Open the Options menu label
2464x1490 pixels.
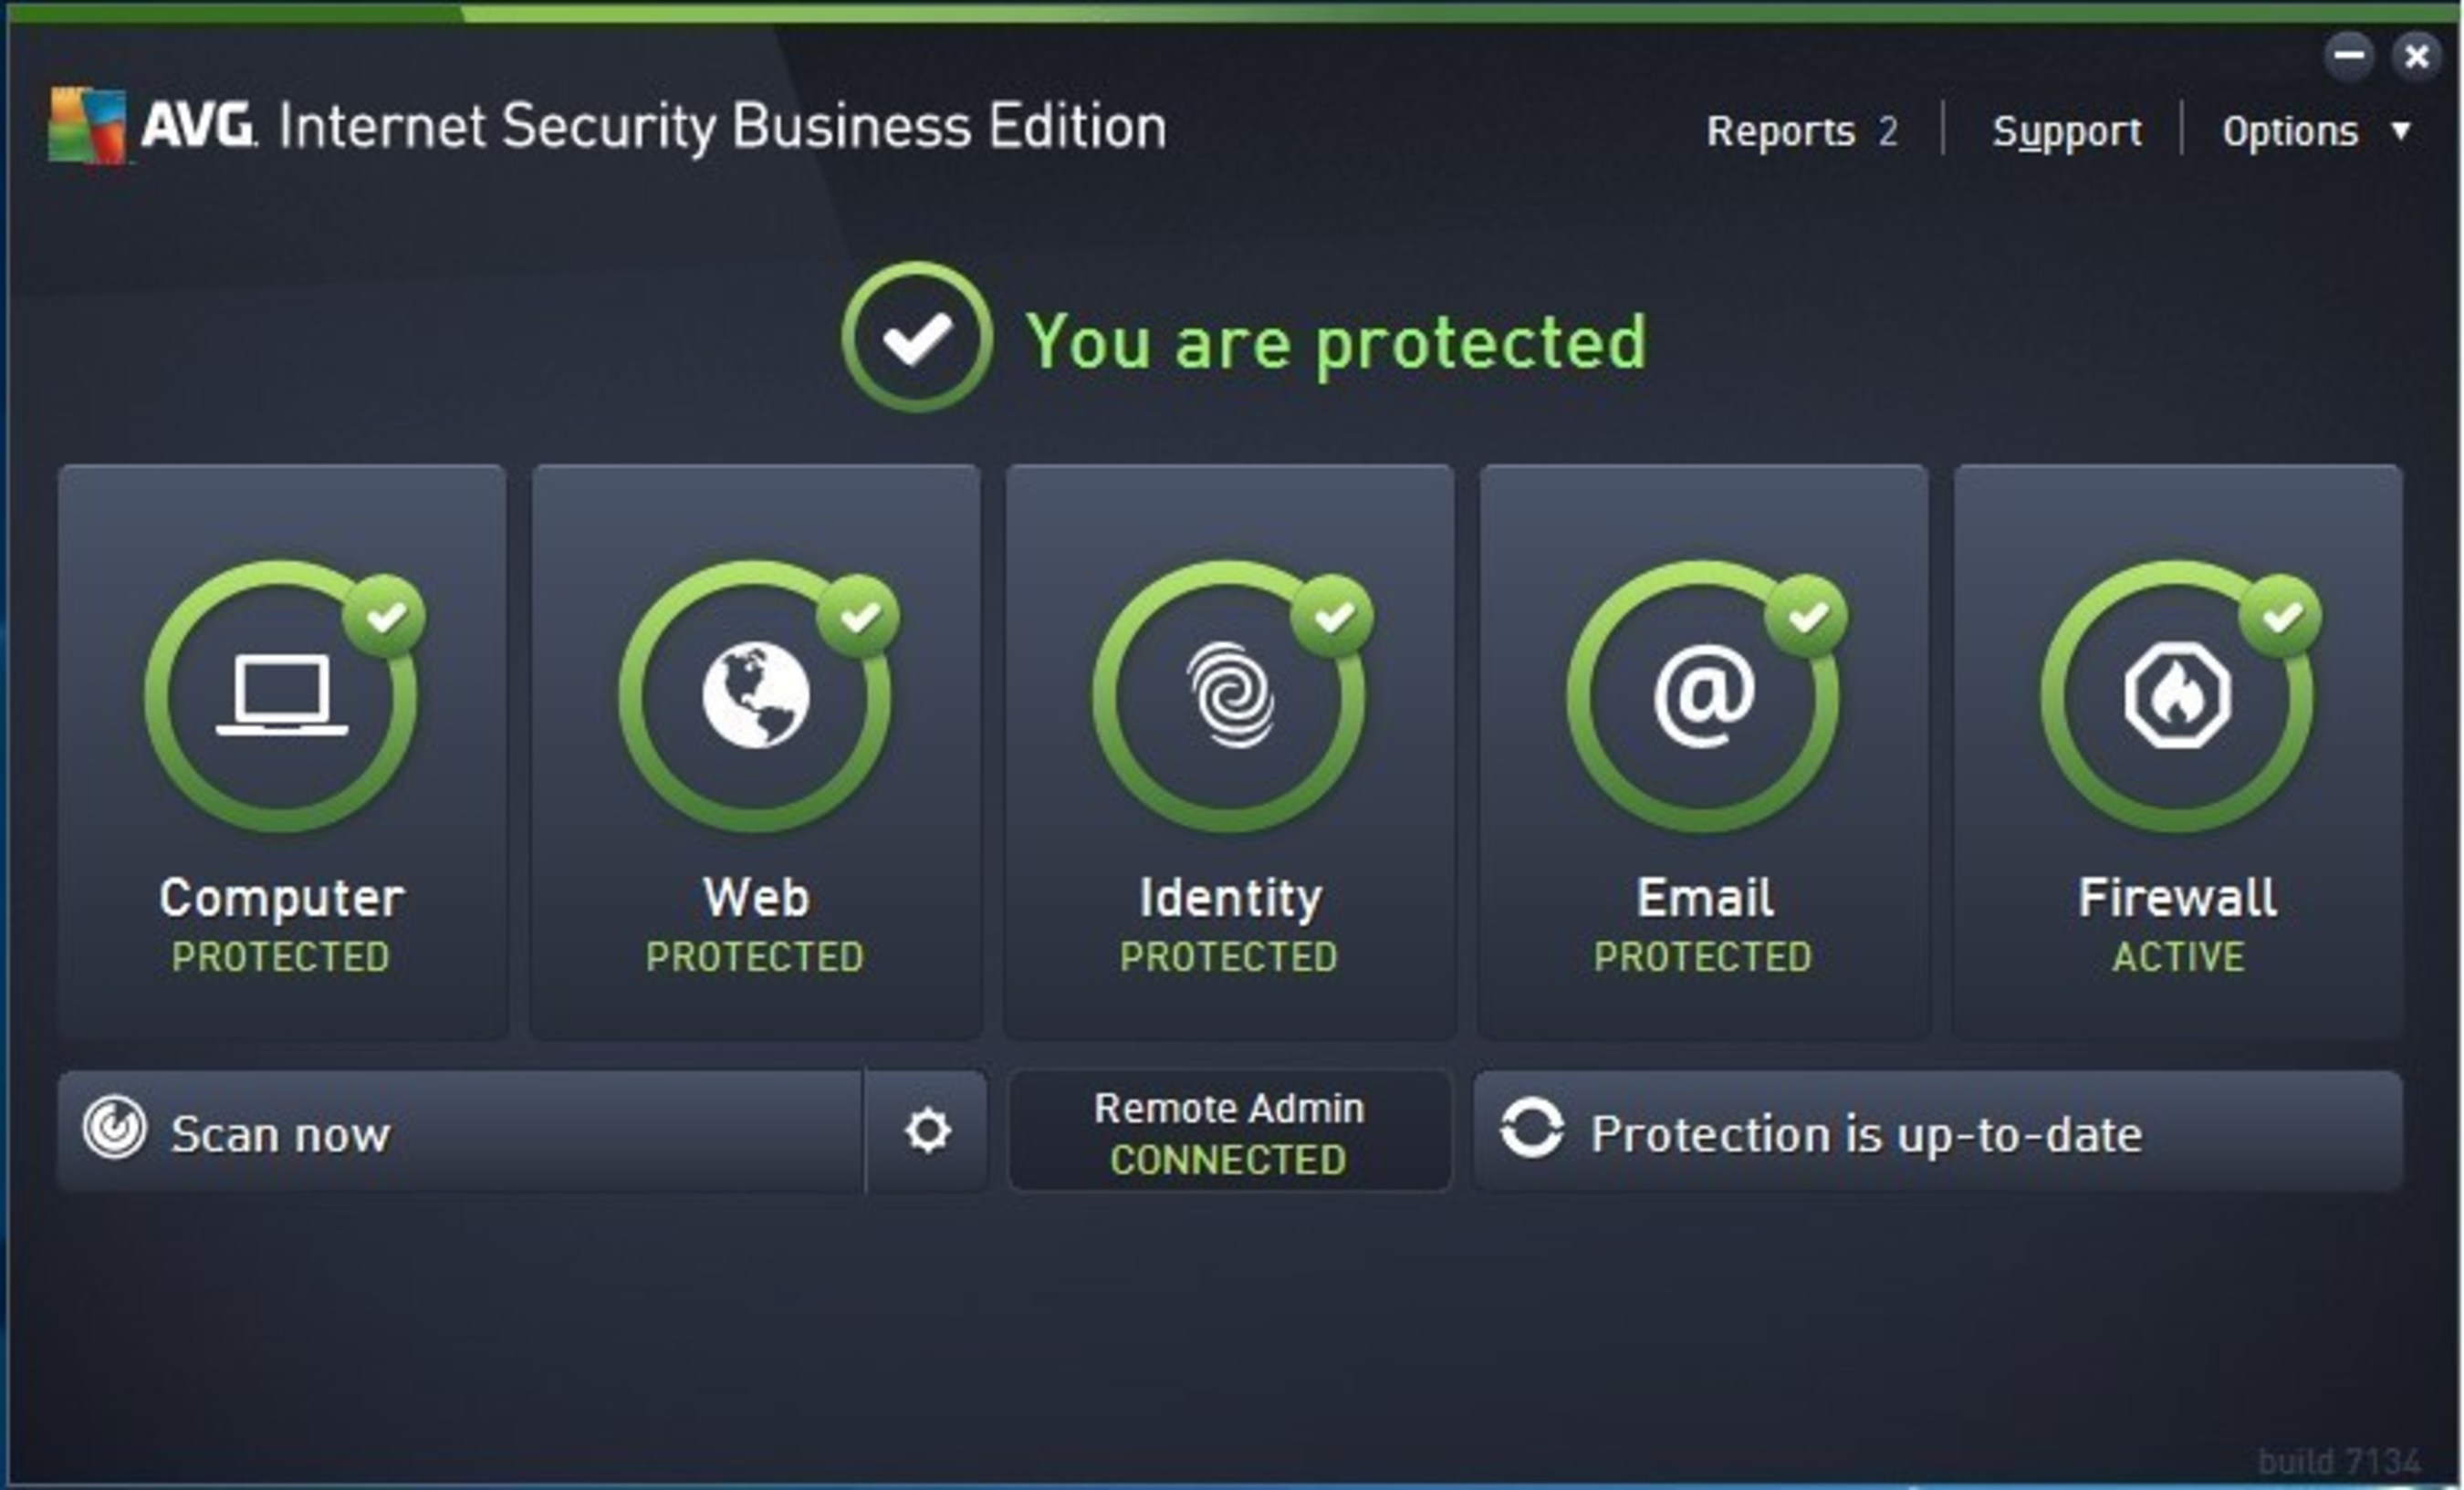coord(2290,132)
